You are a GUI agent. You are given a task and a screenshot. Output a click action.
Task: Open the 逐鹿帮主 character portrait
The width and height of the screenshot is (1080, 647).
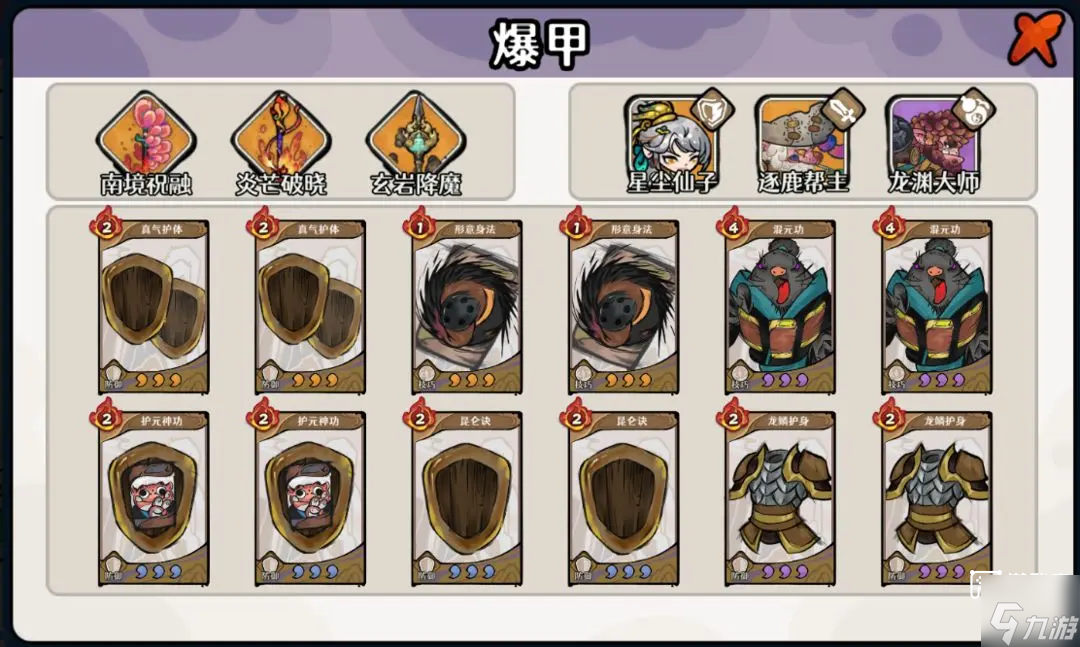coord(801,143)
